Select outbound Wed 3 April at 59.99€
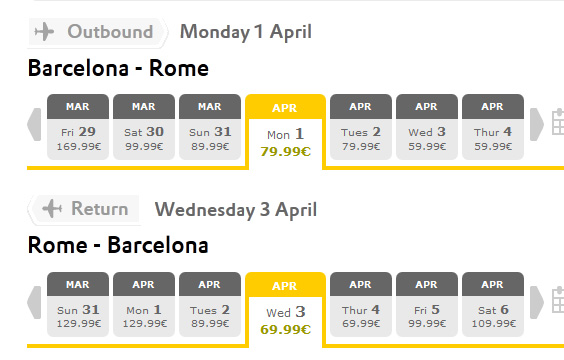564x360 pixels. pyautogui.click(x=427, y=127)
